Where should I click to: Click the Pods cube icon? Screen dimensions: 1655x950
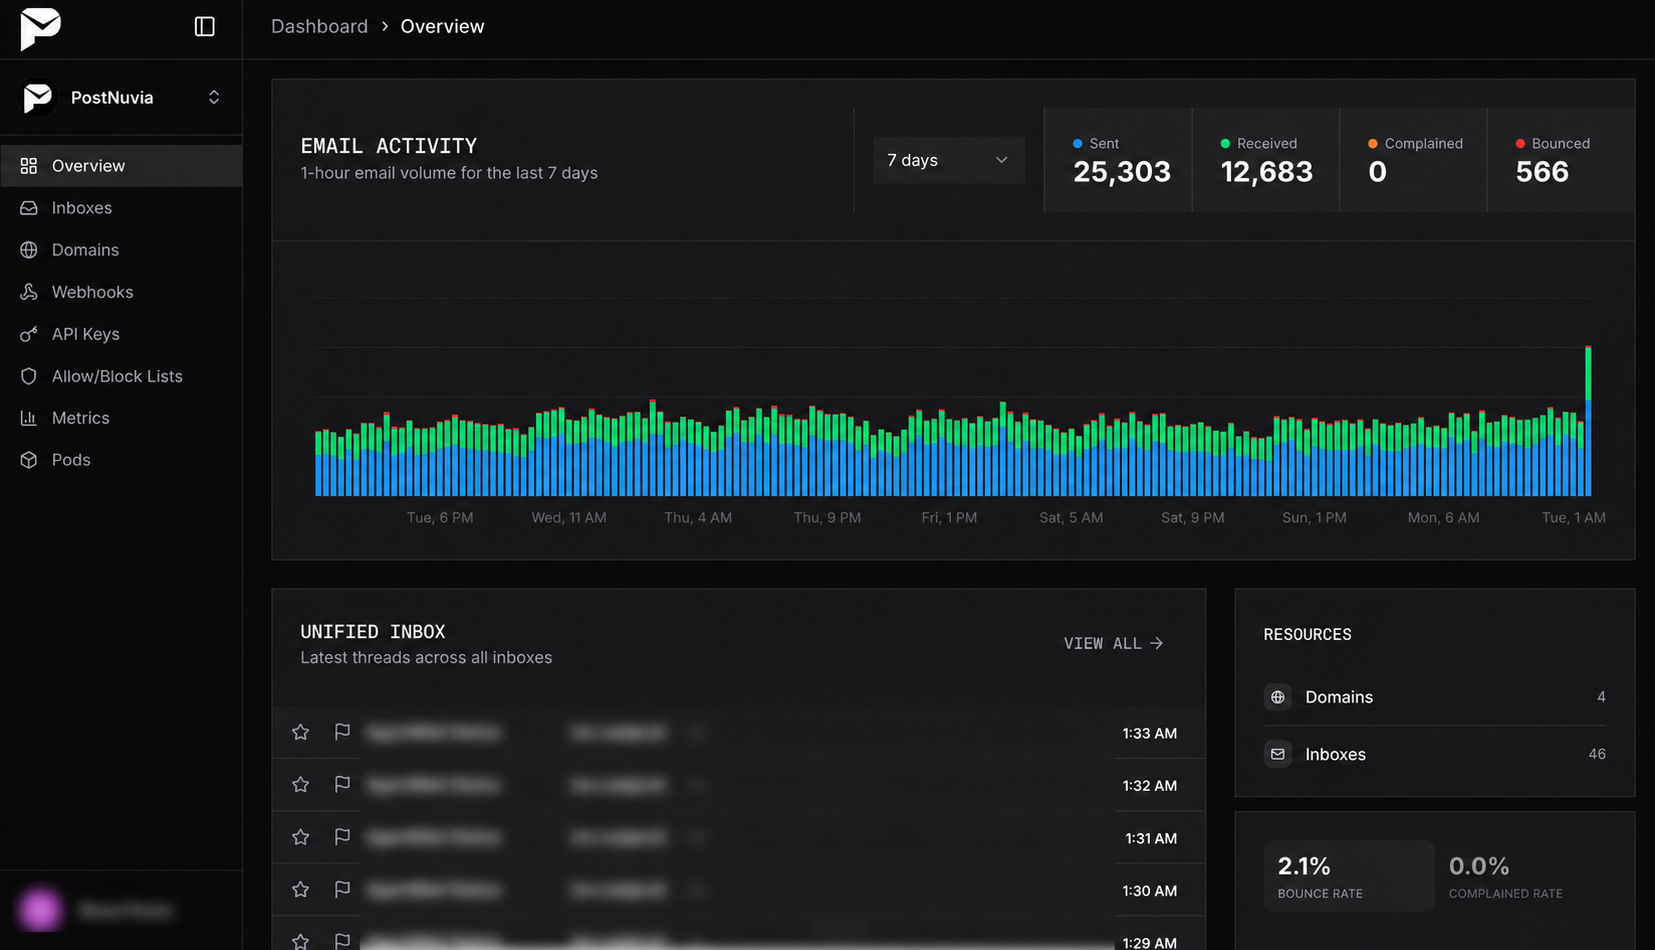click(29, 460)
